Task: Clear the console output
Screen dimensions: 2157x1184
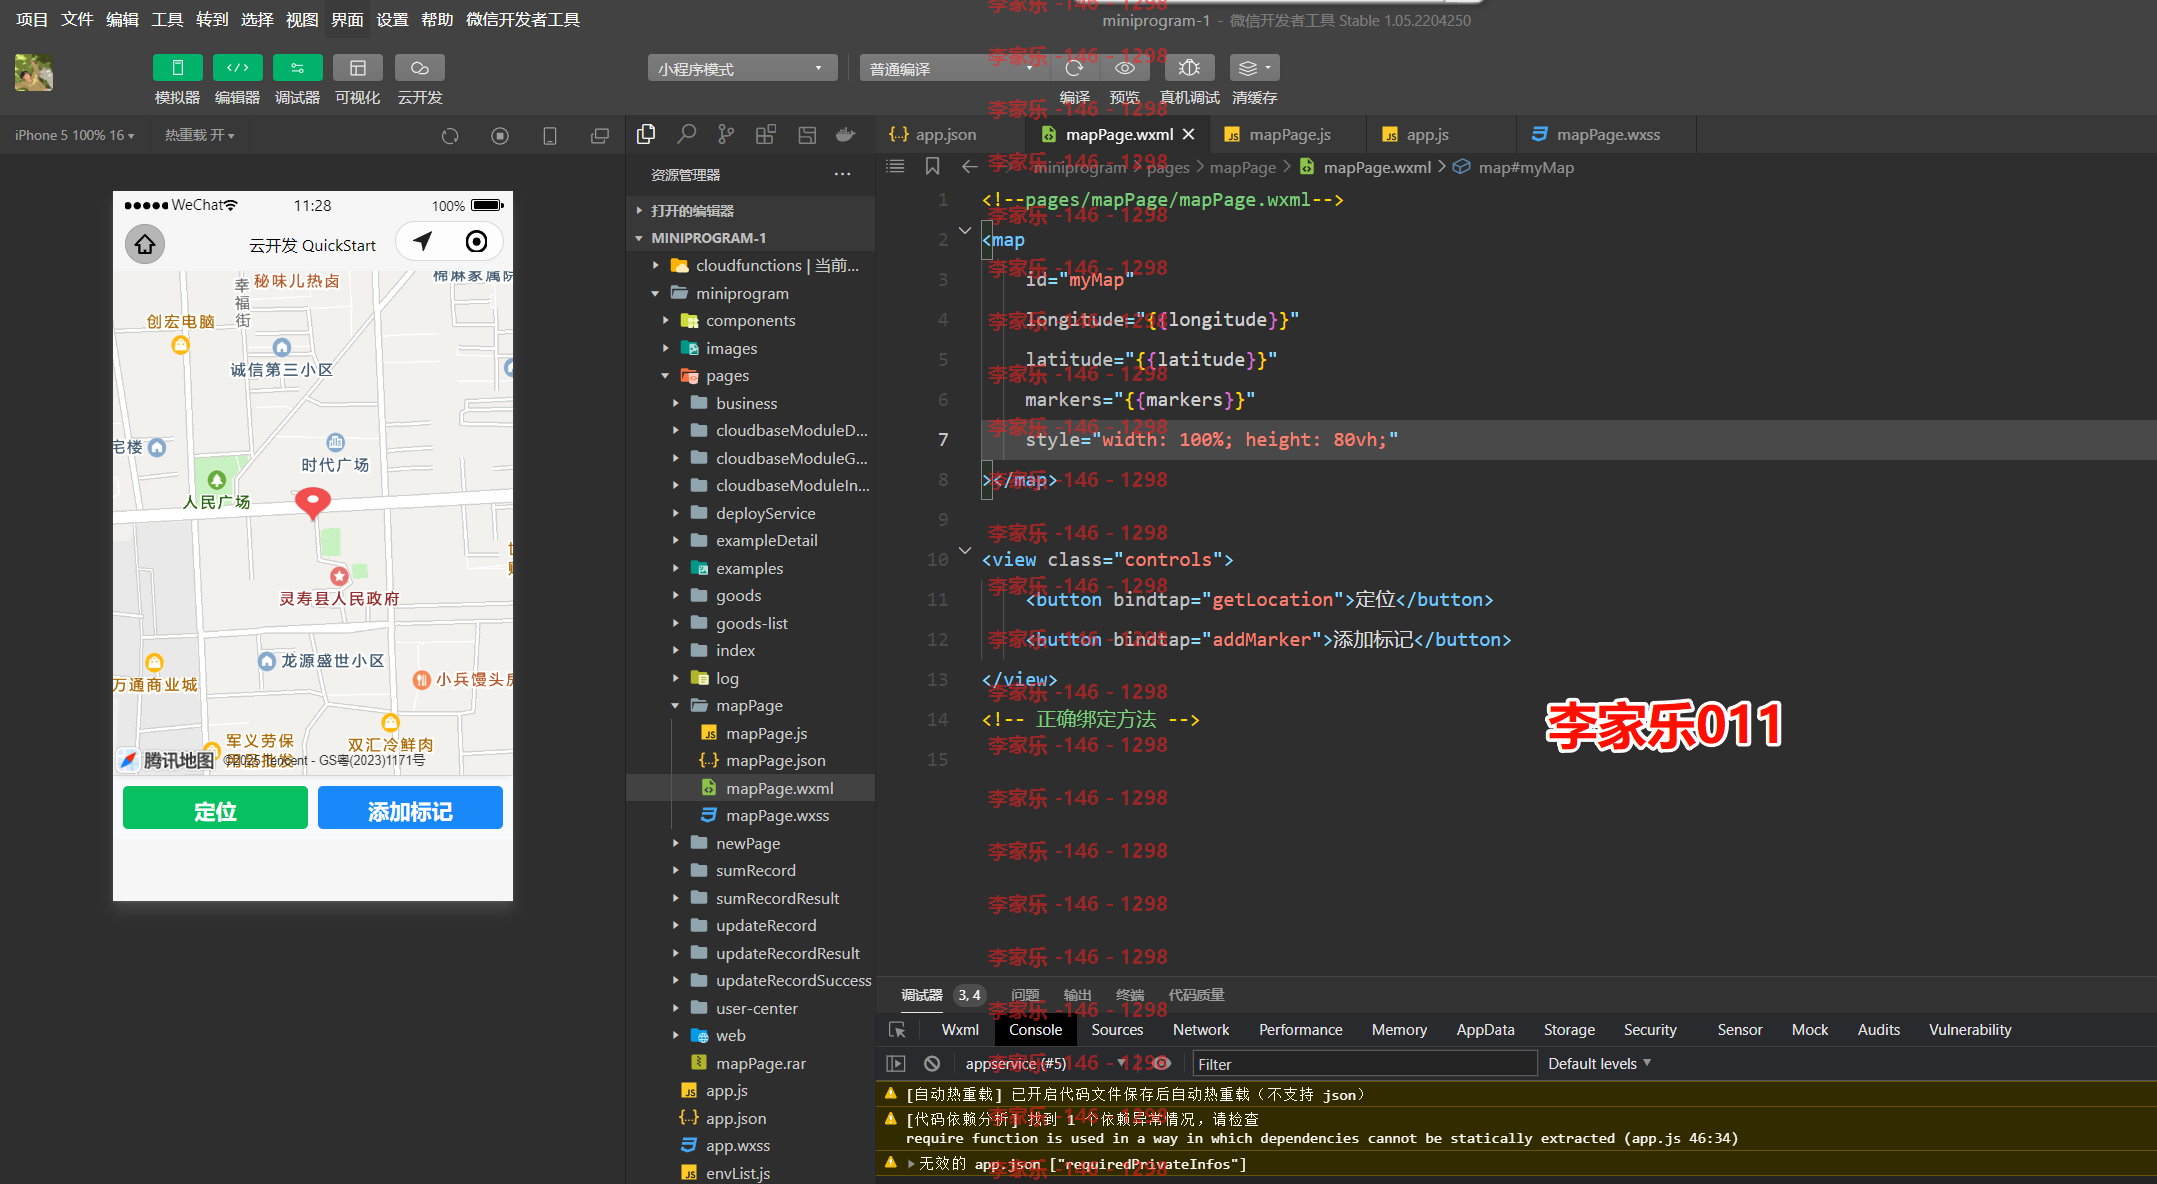Action: pyautogui.click(x=932, y=1064)
